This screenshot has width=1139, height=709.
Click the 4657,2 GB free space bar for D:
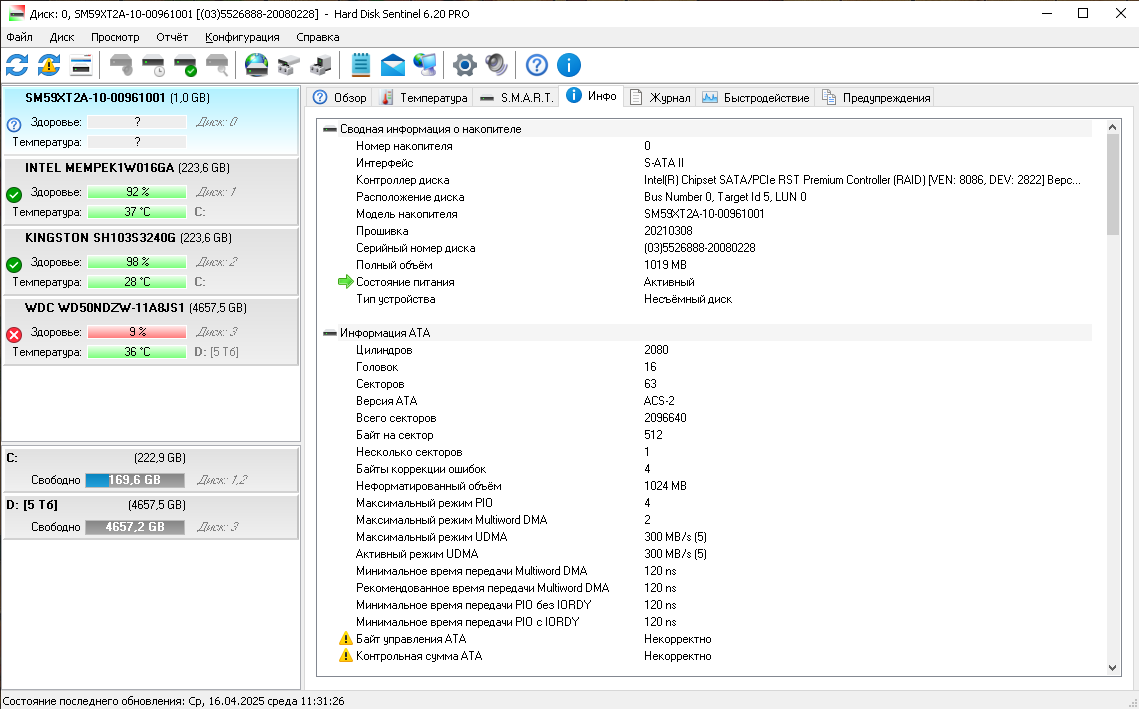pos(134,527)
